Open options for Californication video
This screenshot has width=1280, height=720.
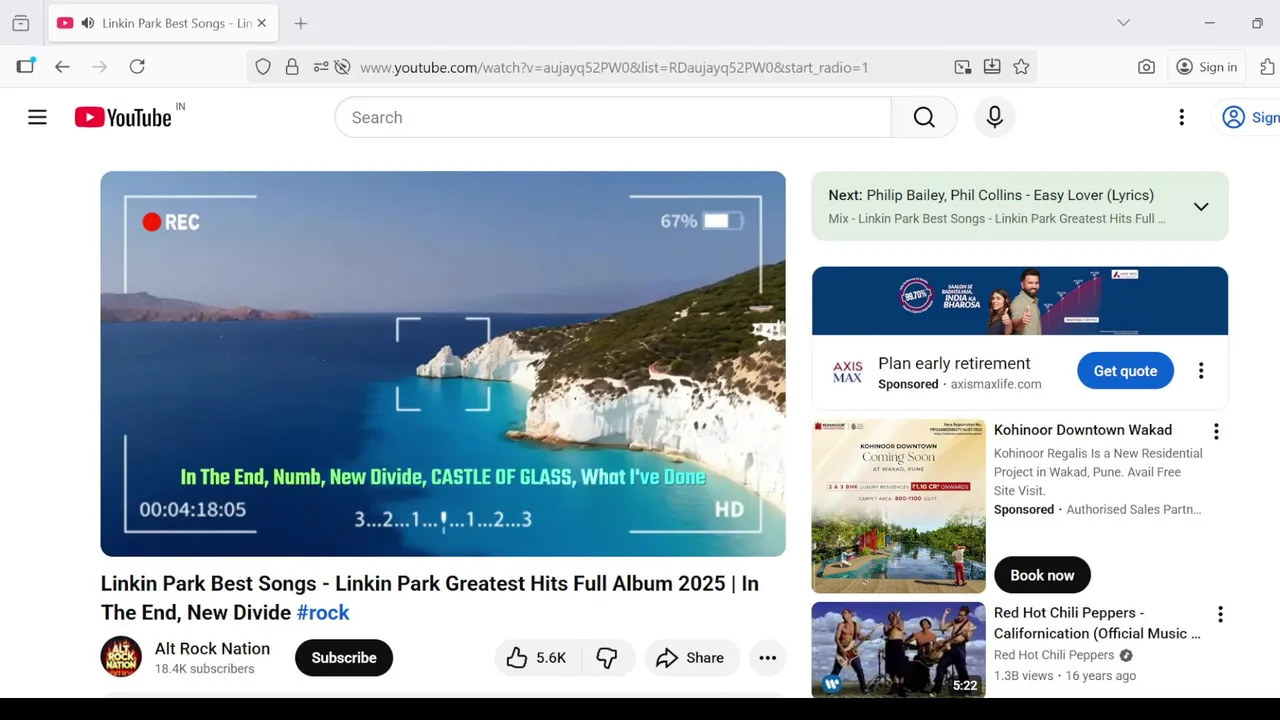pyautogui.click(x=1220, y=614)
